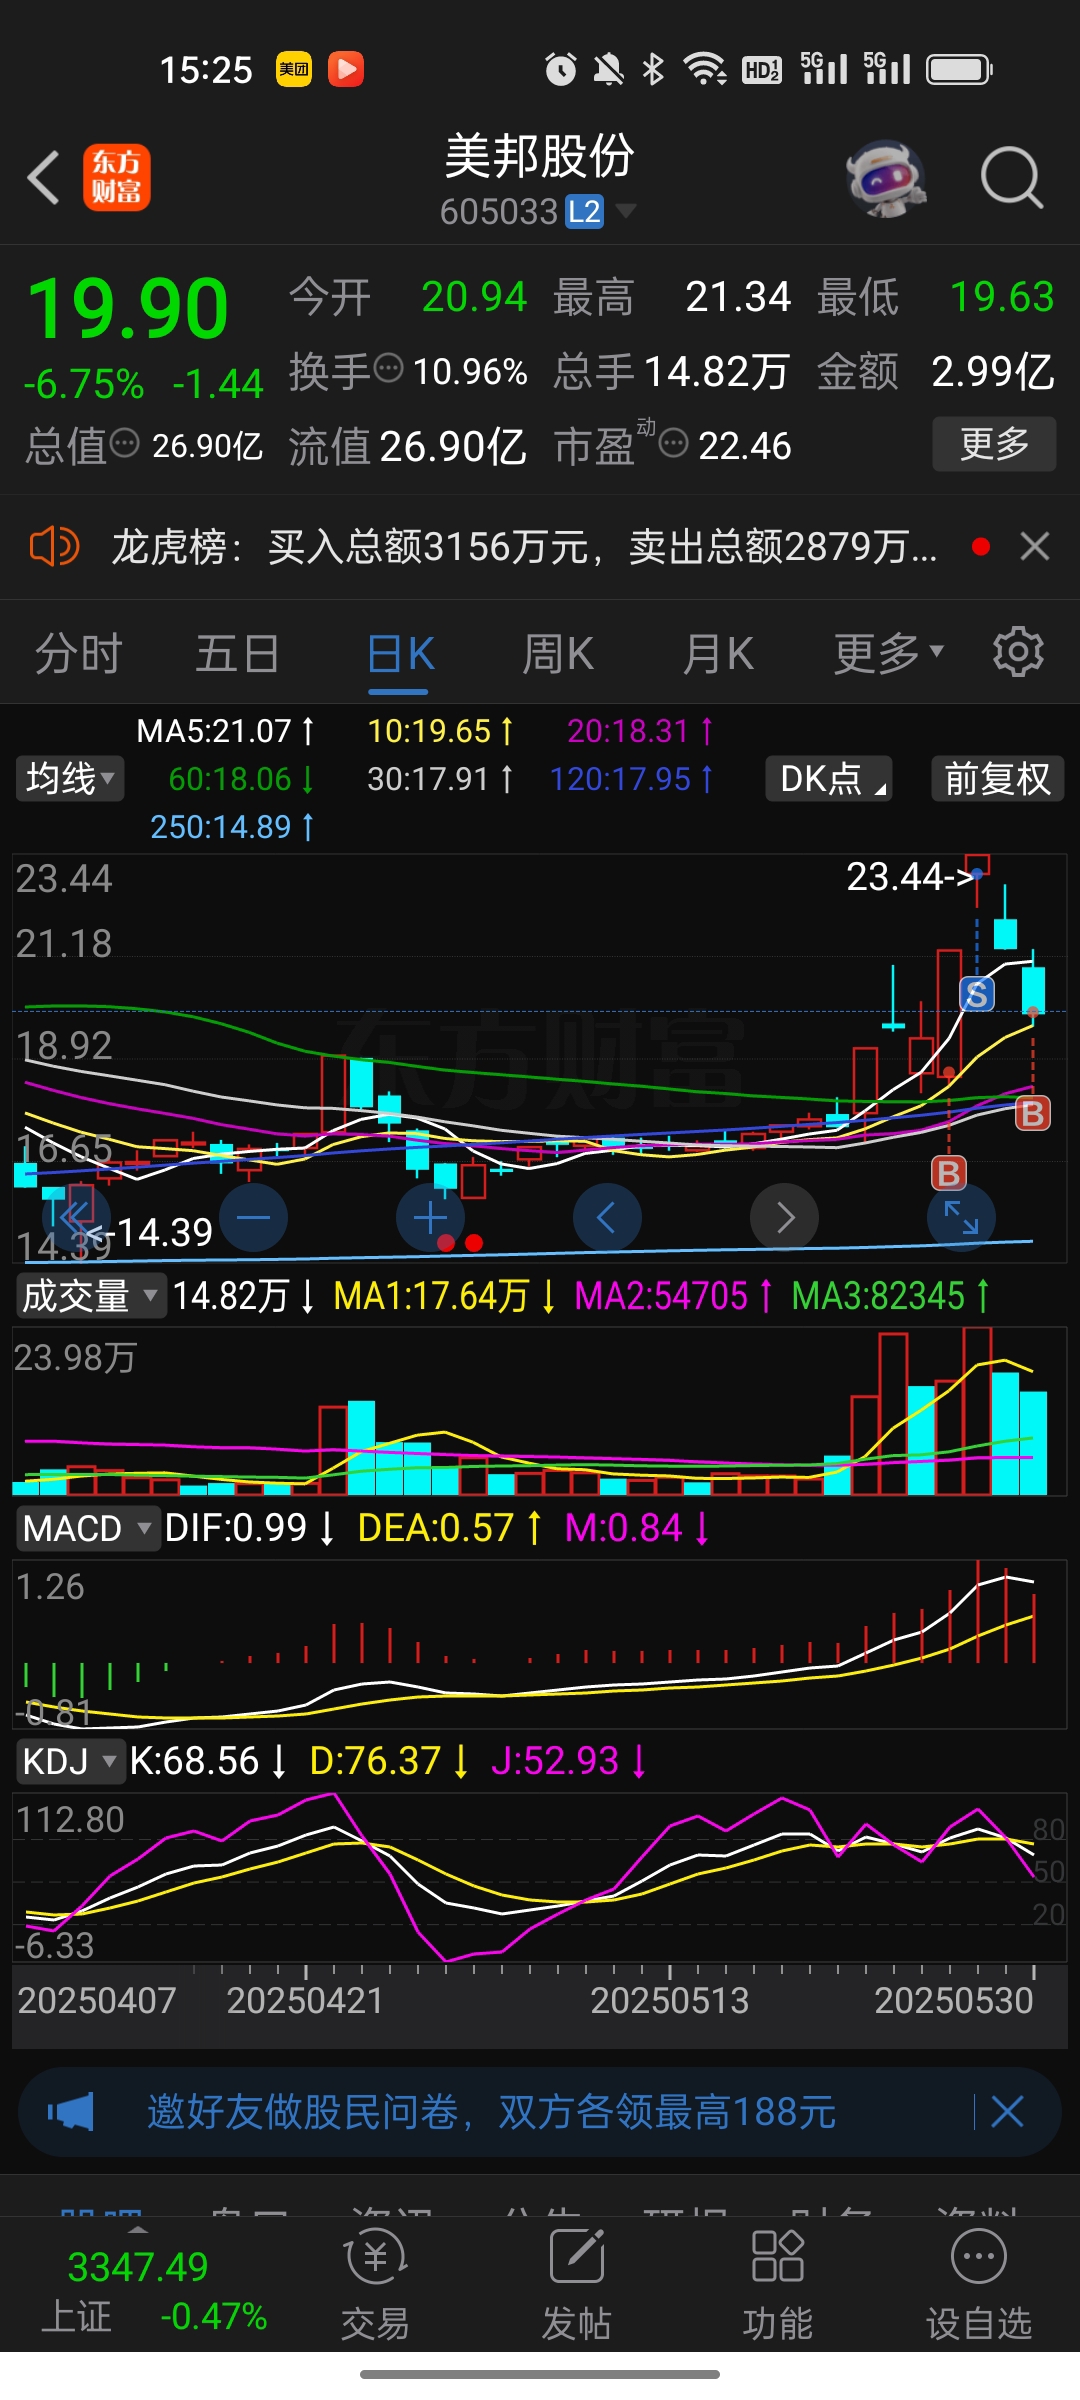The width and height of the screenshot is (1080, 2400).
Task: Expand the 更多 chart period dropdown
Action: (x=889, y=654)
